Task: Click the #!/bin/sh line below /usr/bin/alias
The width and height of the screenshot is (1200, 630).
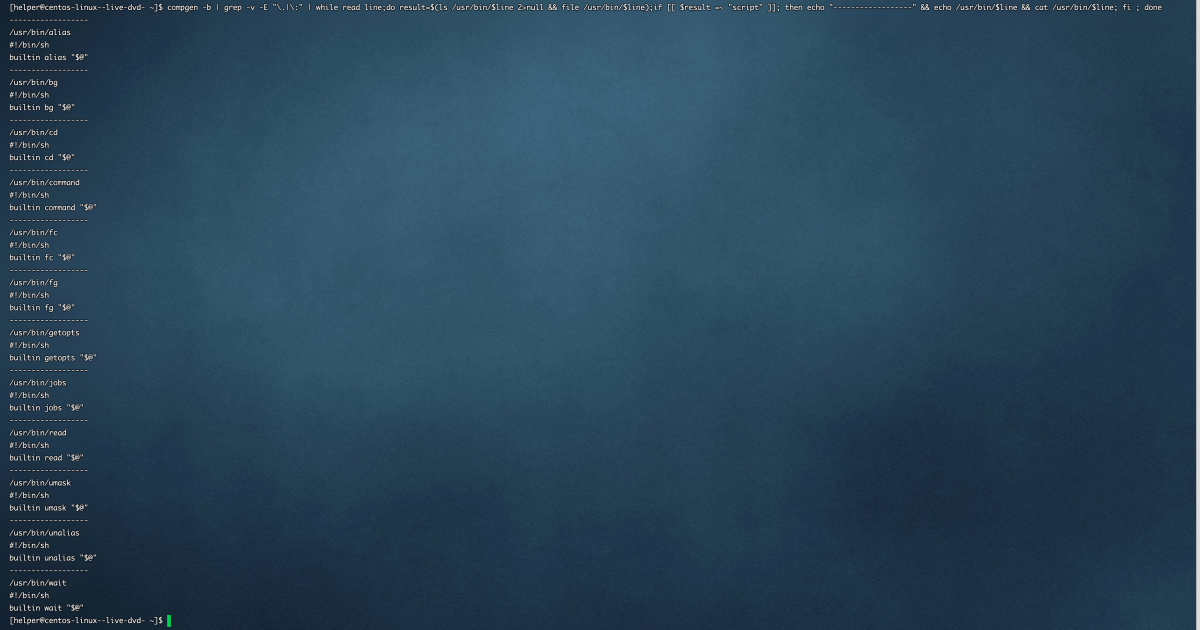Action: pos(29,45)
